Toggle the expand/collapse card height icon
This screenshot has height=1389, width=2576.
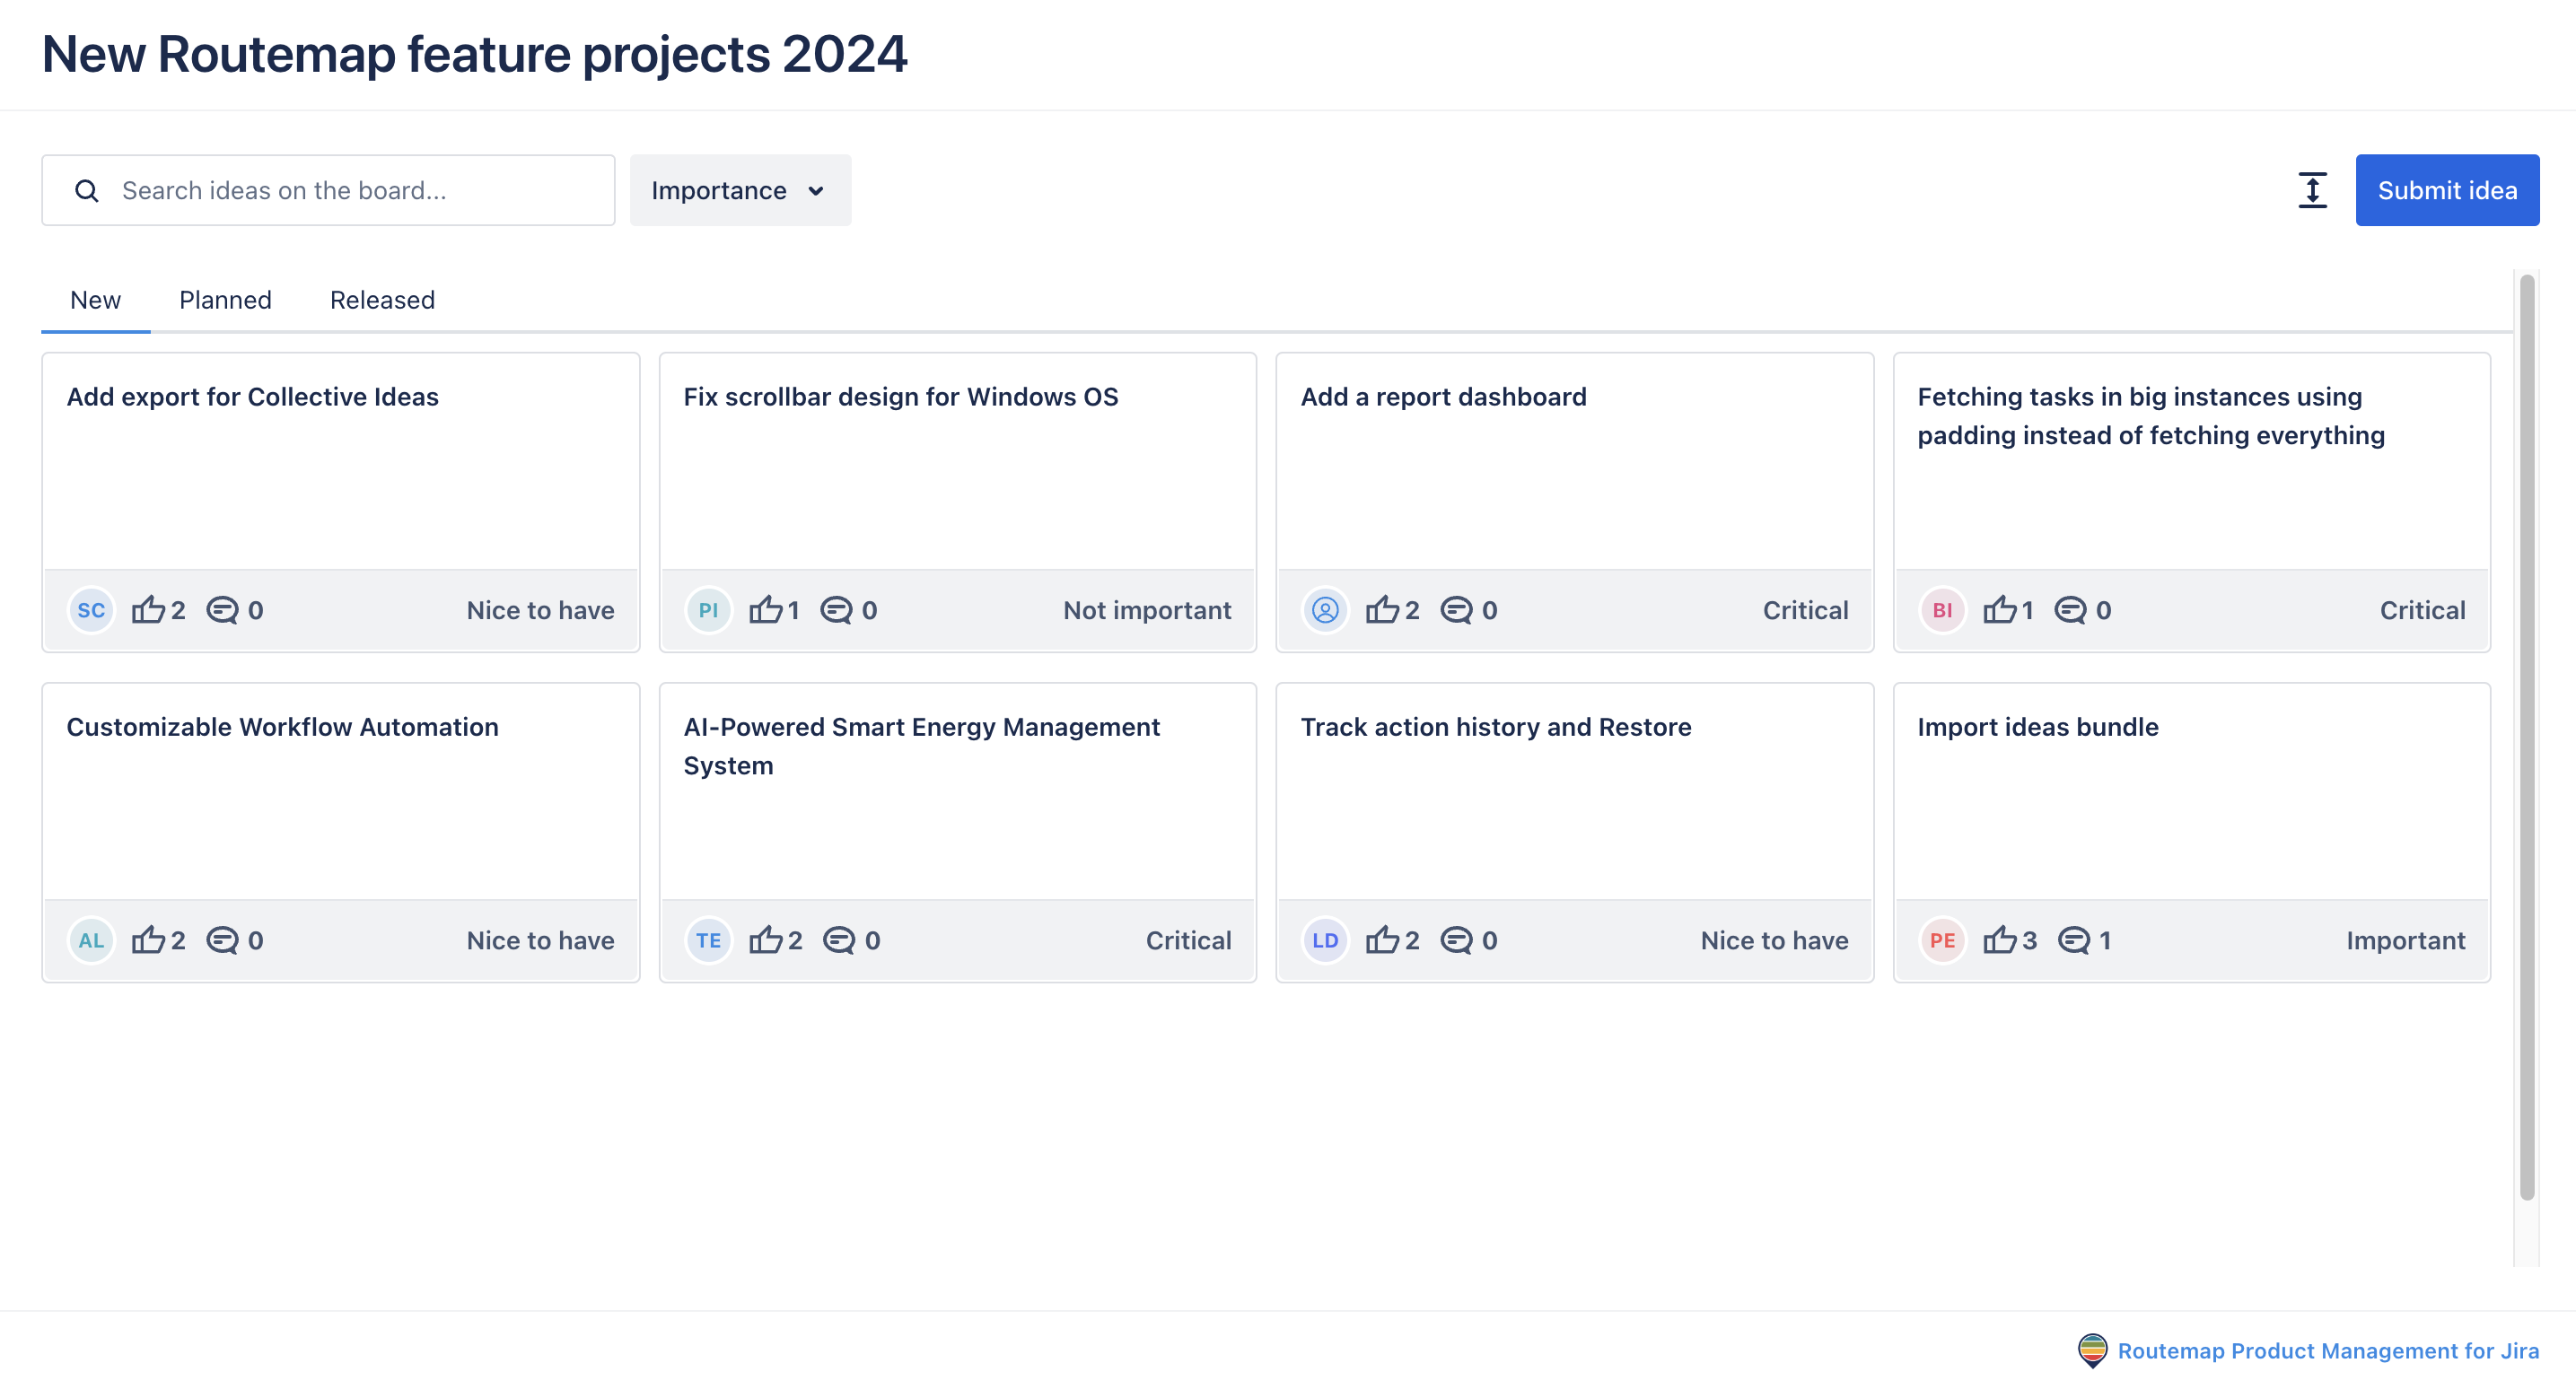tap(2312, 190)
